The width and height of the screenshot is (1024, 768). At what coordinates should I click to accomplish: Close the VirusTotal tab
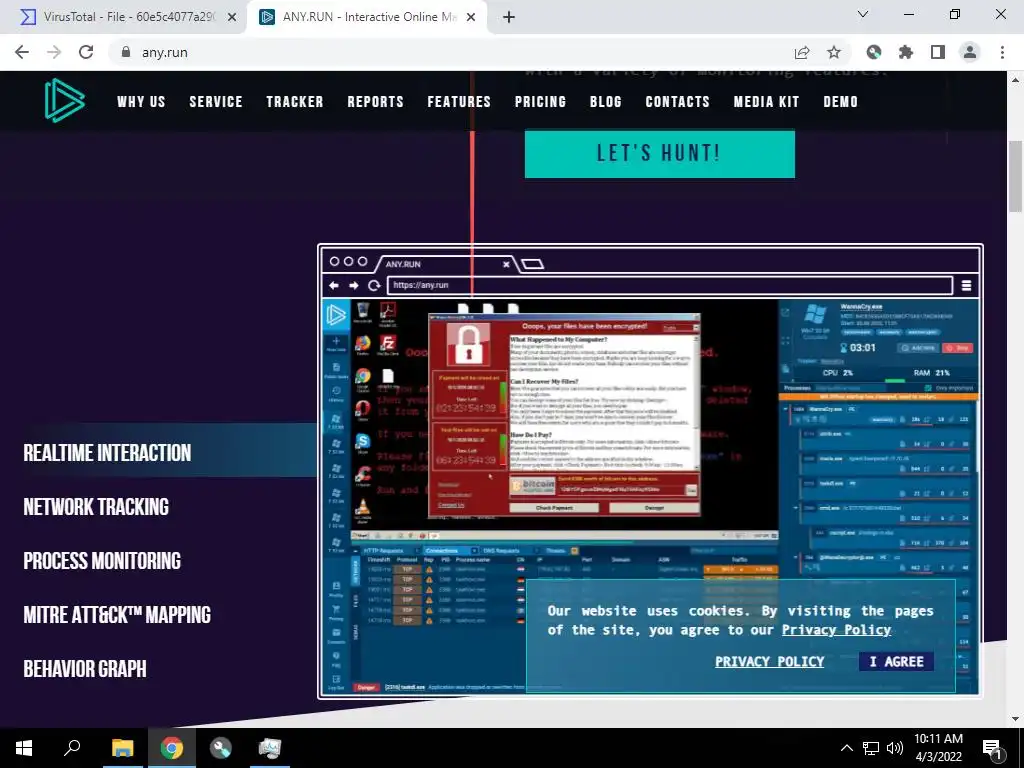pyautogui.click(x=232, y=17)
